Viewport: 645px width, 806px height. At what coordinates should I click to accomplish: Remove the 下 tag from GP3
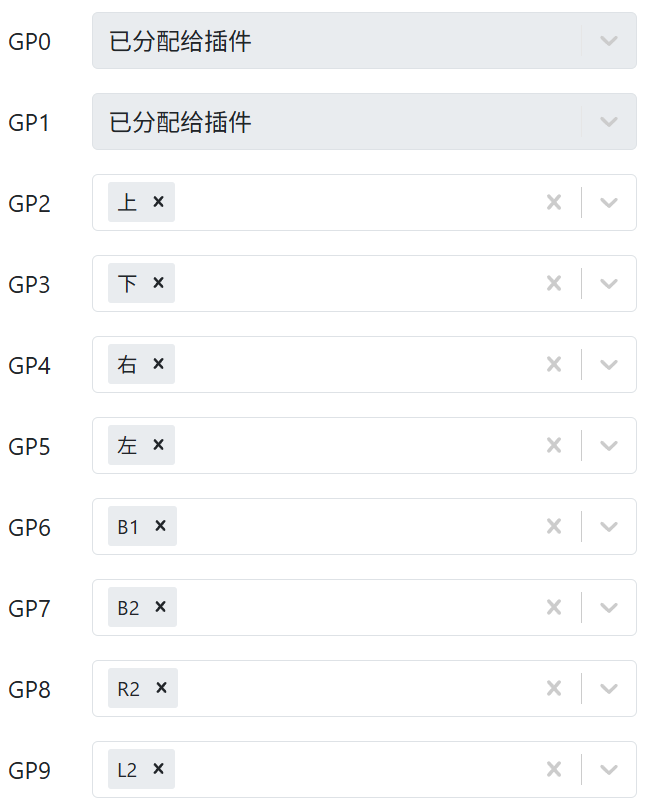pos(158,283)
